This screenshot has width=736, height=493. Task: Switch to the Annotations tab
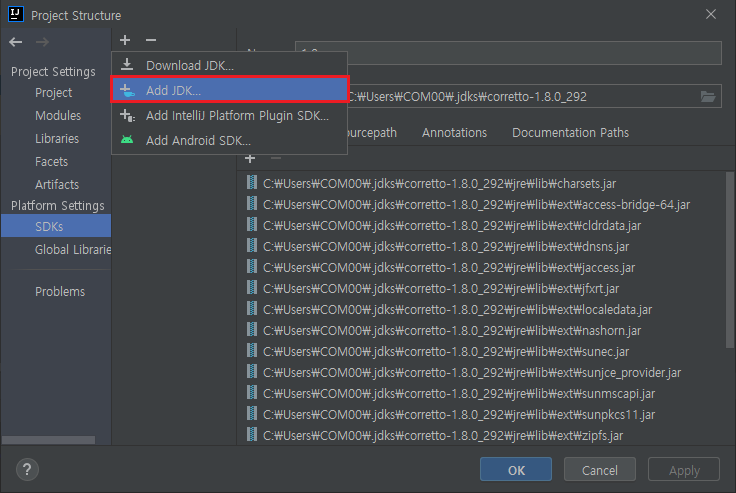454,133
